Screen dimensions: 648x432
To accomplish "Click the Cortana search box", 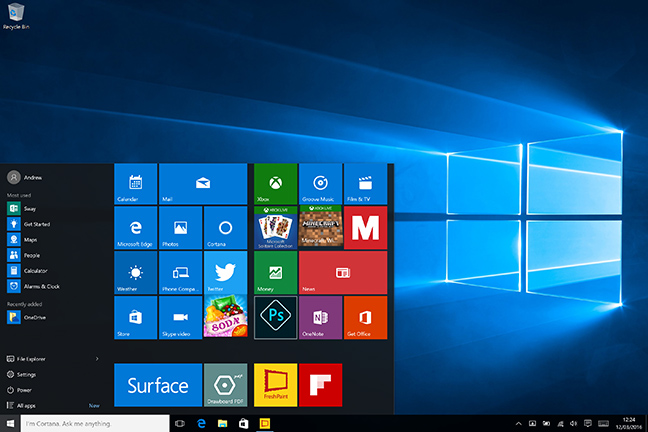I will coord(95,423).
